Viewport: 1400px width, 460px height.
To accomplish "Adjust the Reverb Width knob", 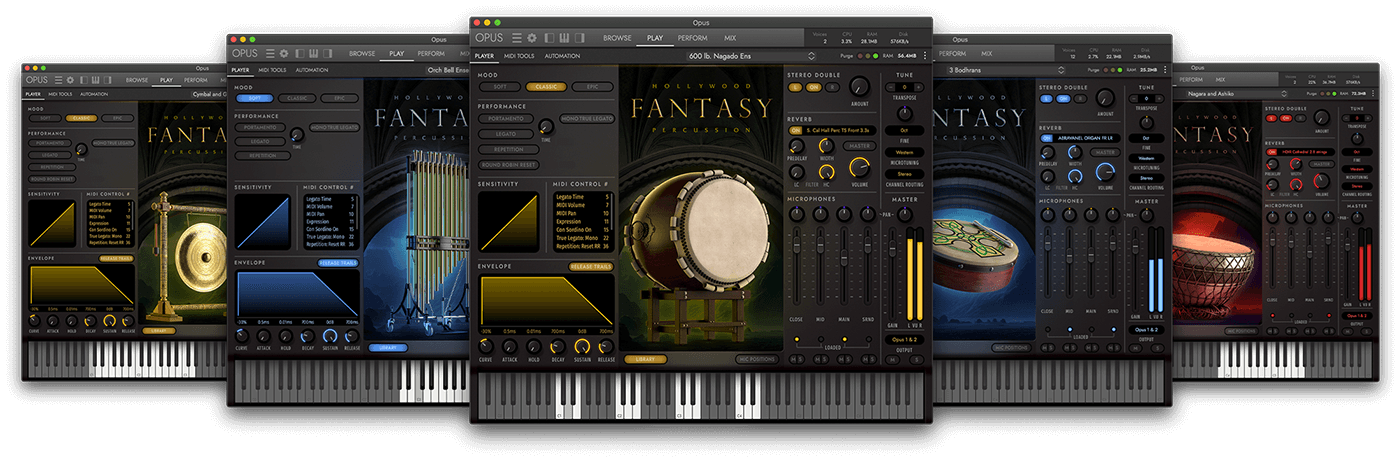I will [x=825, y=146].
